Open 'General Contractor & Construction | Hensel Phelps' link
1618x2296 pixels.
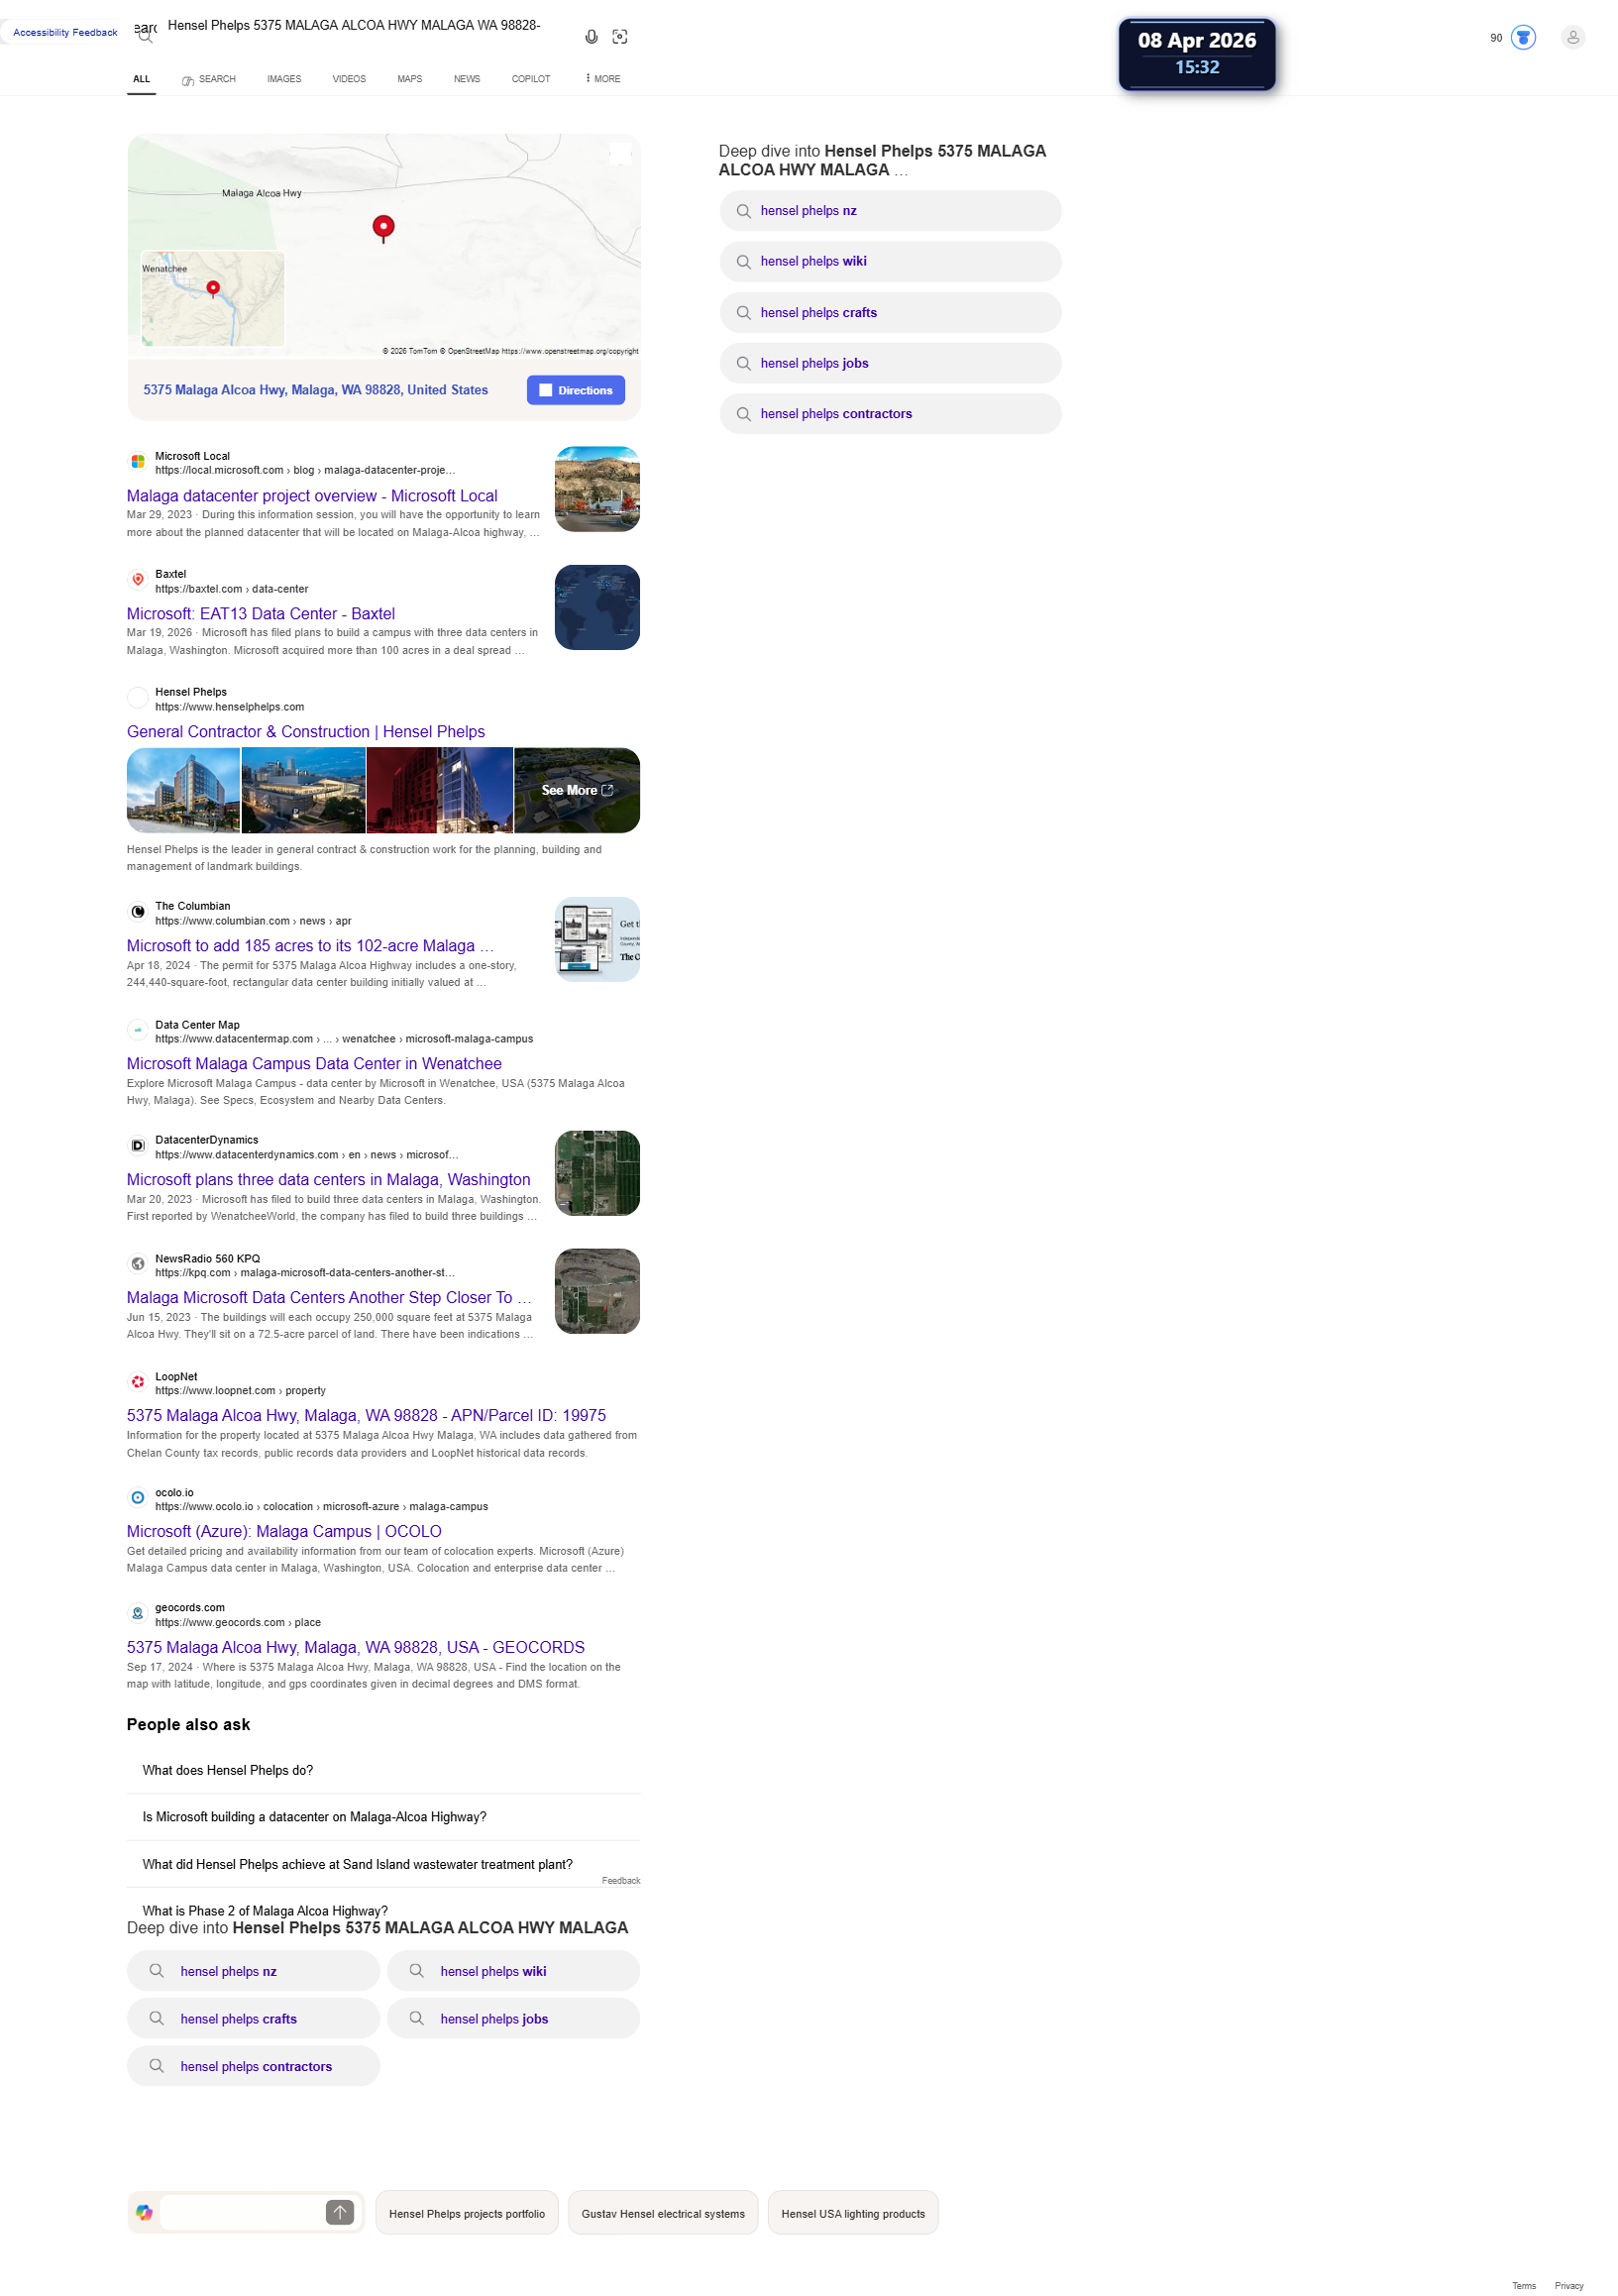pos(306,732)
